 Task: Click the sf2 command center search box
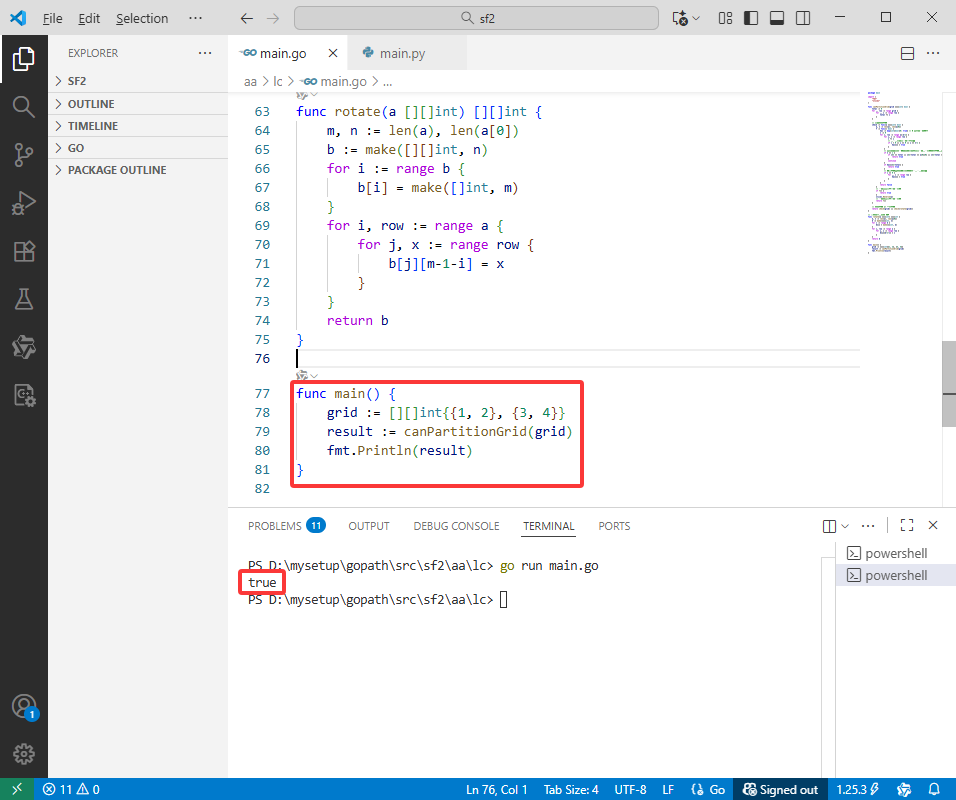(476, 18)
